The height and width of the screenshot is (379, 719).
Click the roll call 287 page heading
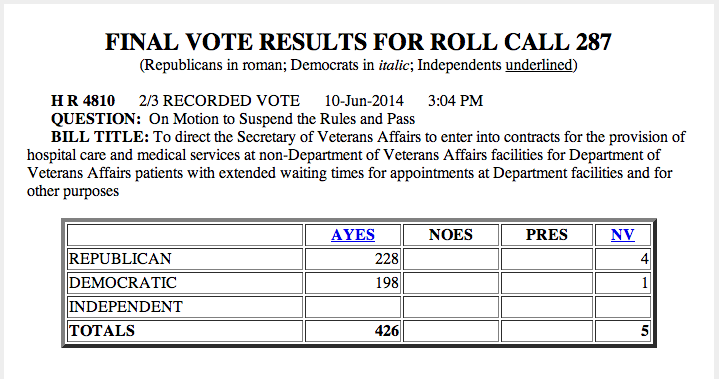point(359,42)
